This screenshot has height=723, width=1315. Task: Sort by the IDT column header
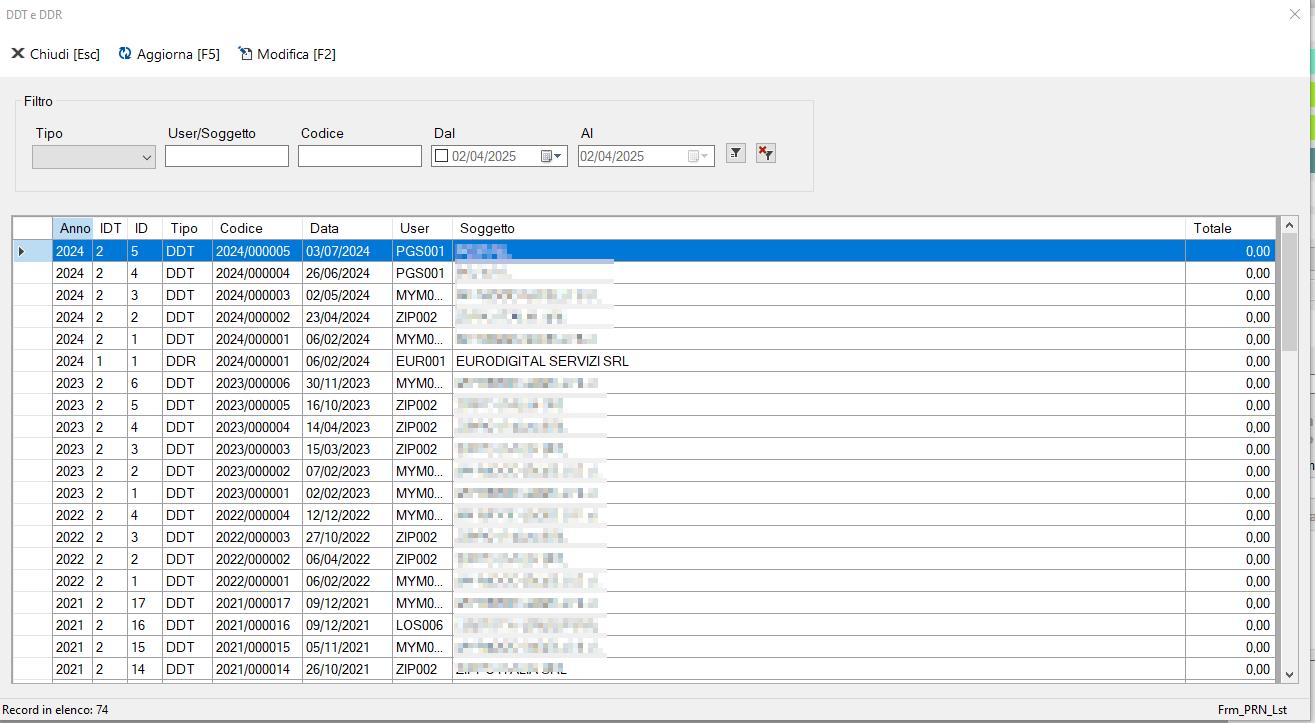pyautogui.click(x=110, y=228)
